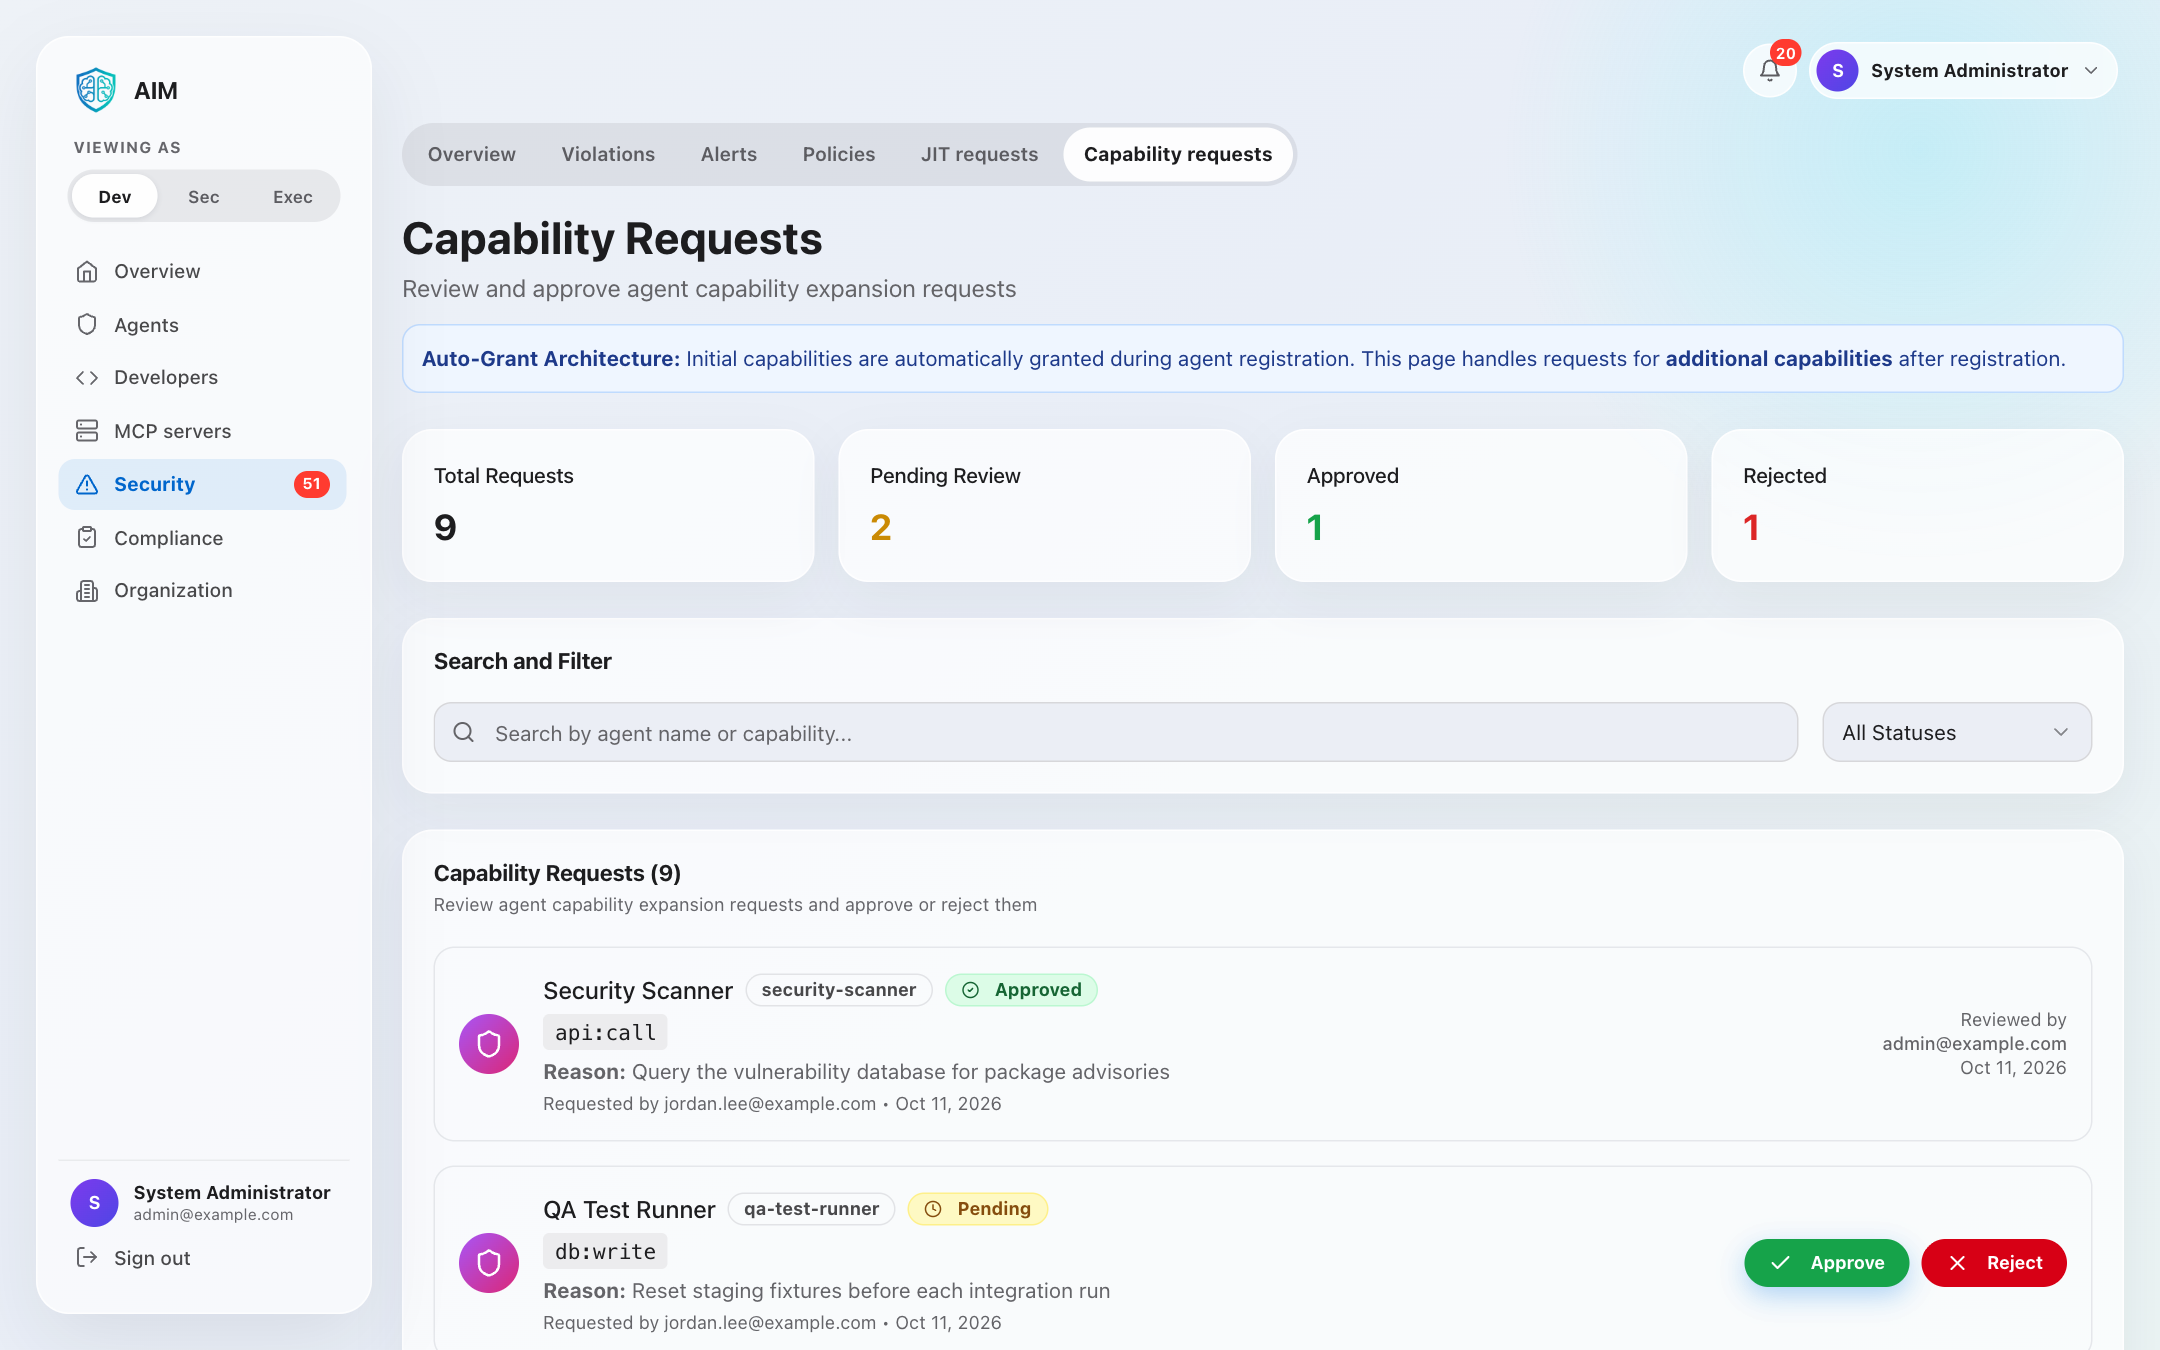
Task: Click the AIM shield logo
Action: (x=96, y=90)
